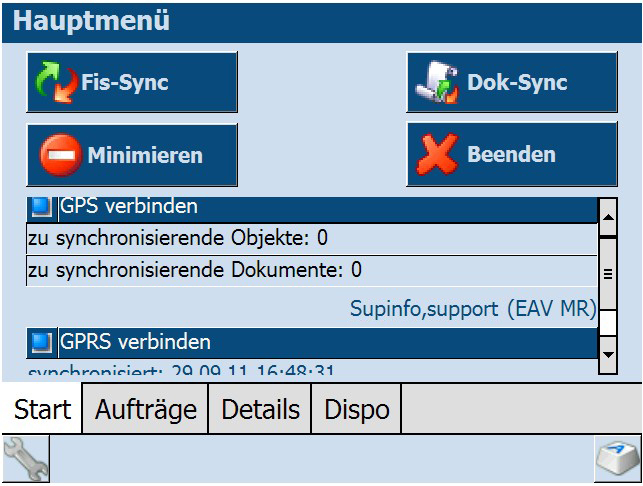The width and height of the screenshot is (643, 486).
Task: Click the scrollbar down arrow
Action: (608, 355)
